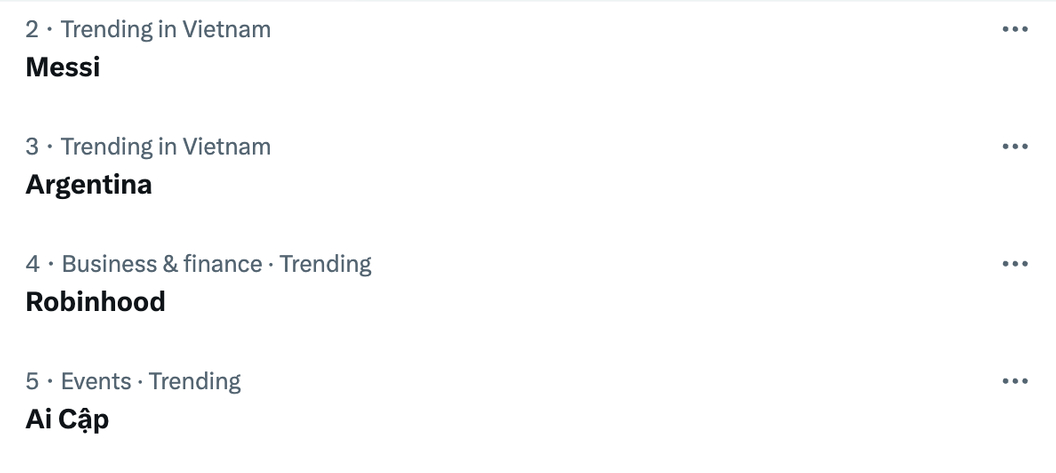Click the rank number 2 beside Messi's label

32,30
